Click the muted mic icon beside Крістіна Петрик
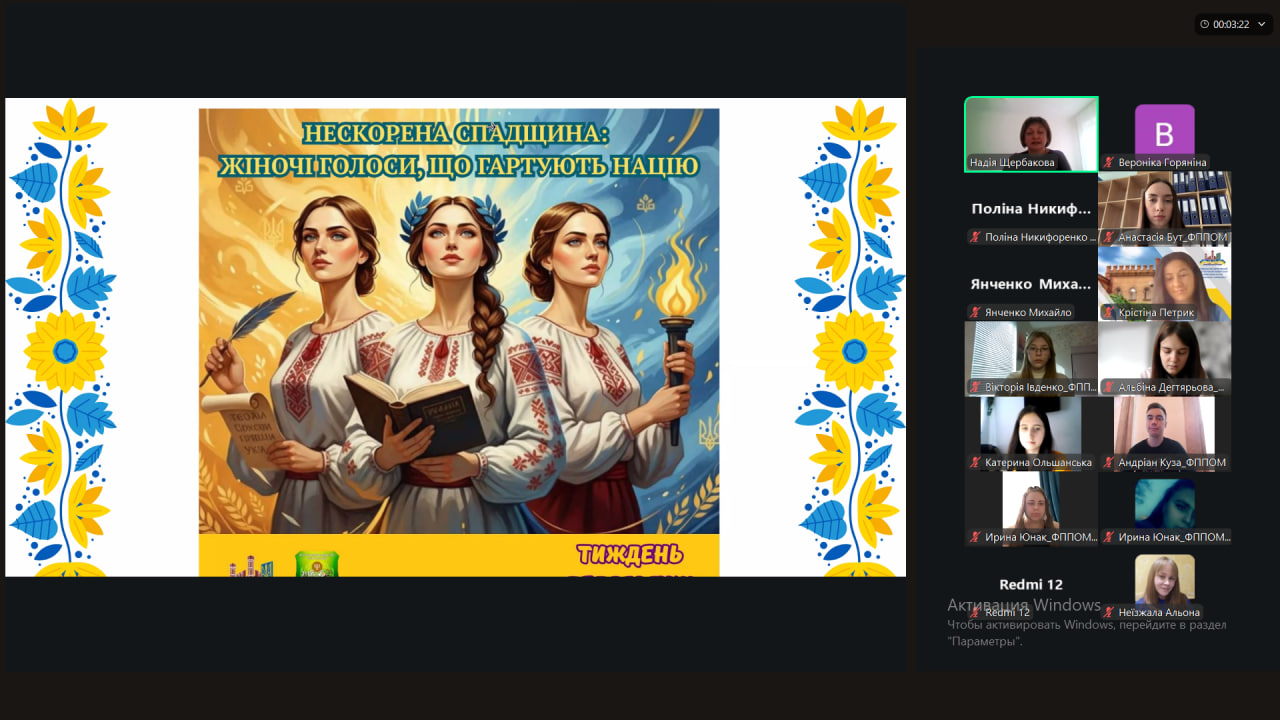This screenshot has height=720, width=1280. 1108,312
